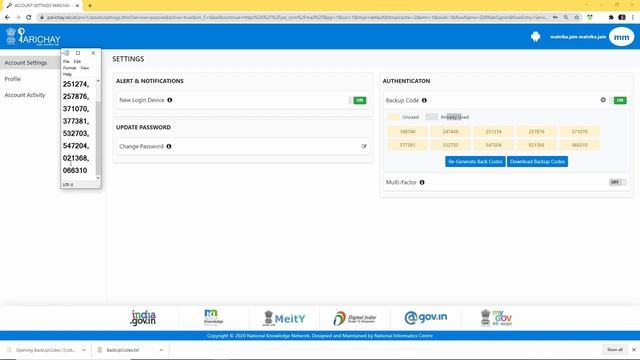Open the india.gov.in footer link

click(x=143, y=318)
